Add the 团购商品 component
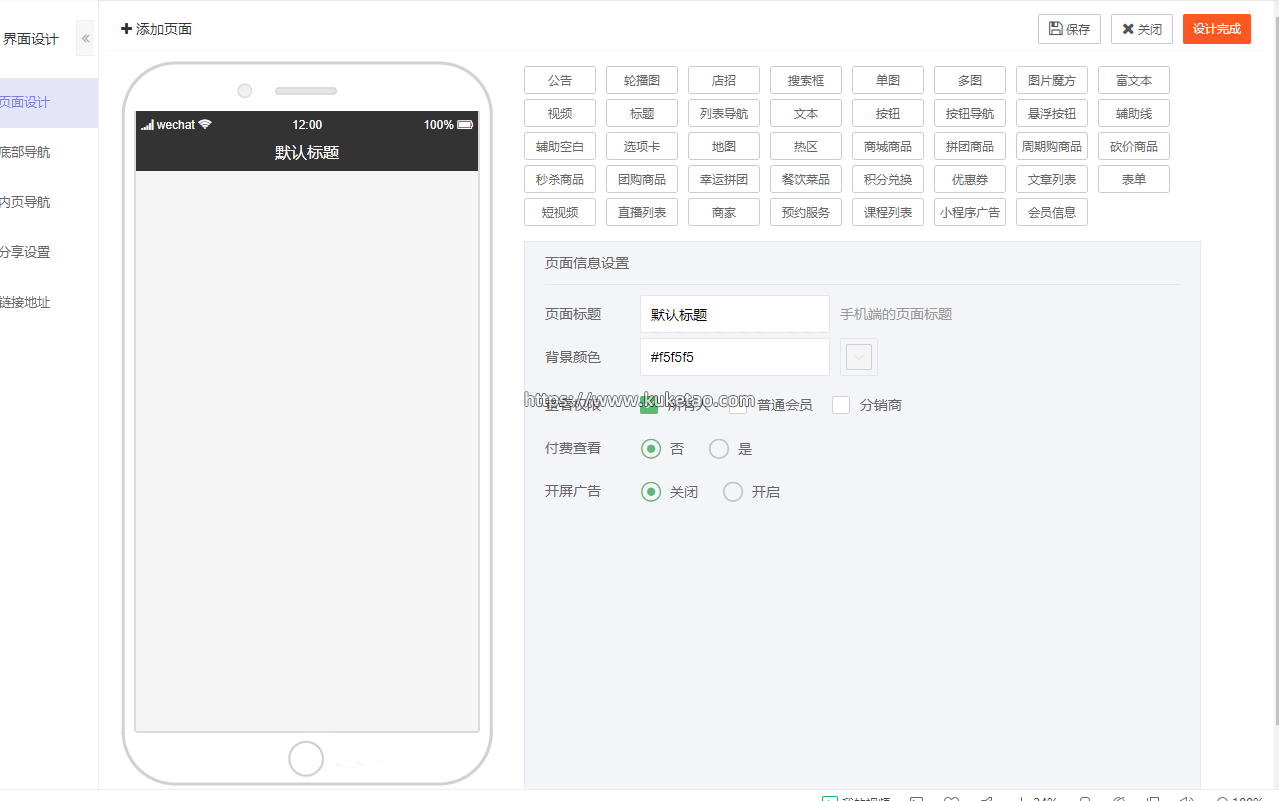Screen dimensions: 1279x801 click(642, 179)
